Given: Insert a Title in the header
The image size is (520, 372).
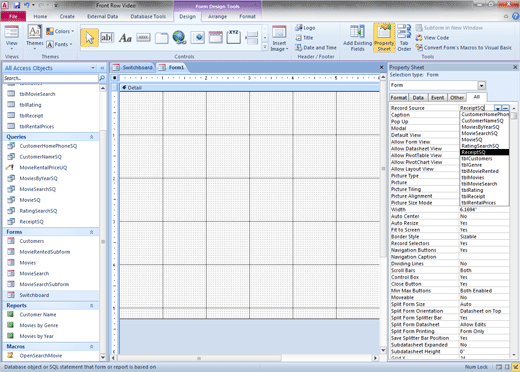Looking at the screenshot, I should tap(304, 38).
